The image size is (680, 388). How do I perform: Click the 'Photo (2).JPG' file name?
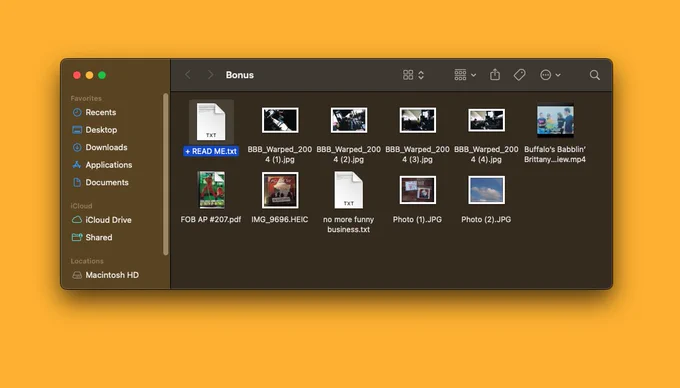point(486,219)
